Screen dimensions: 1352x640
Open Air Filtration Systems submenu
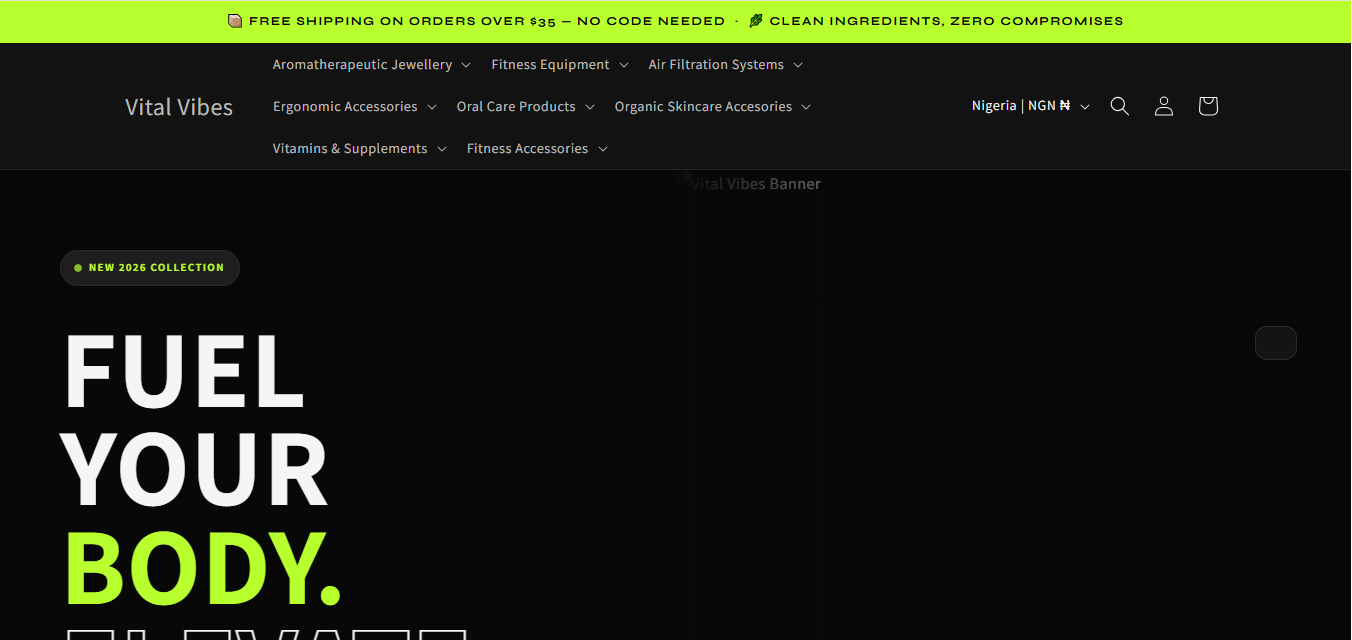click(725, 64)
